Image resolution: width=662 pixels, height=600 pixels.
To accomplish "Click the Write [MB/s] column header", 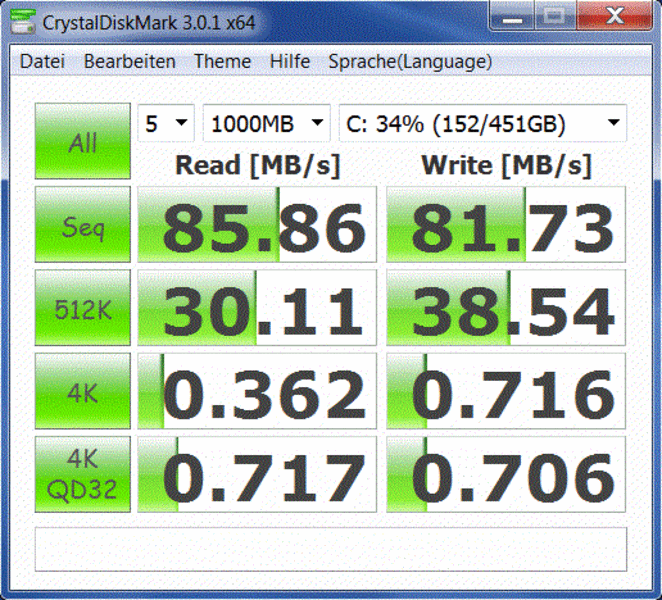I will (506, 165).
